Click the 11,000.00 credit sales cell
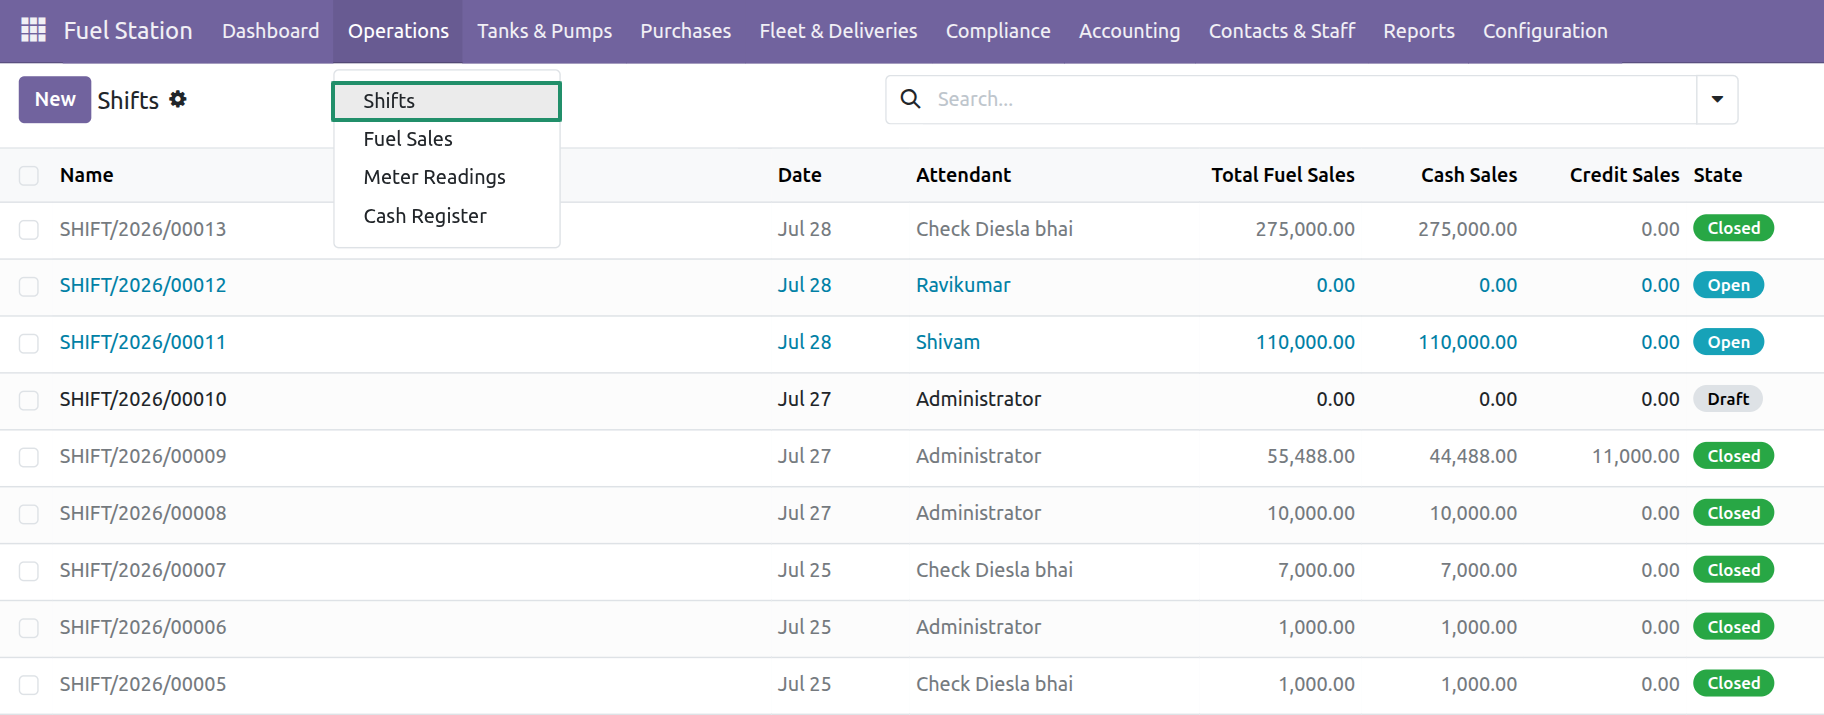This screenshot has height=715, width=1824. tap(1636, 456)
